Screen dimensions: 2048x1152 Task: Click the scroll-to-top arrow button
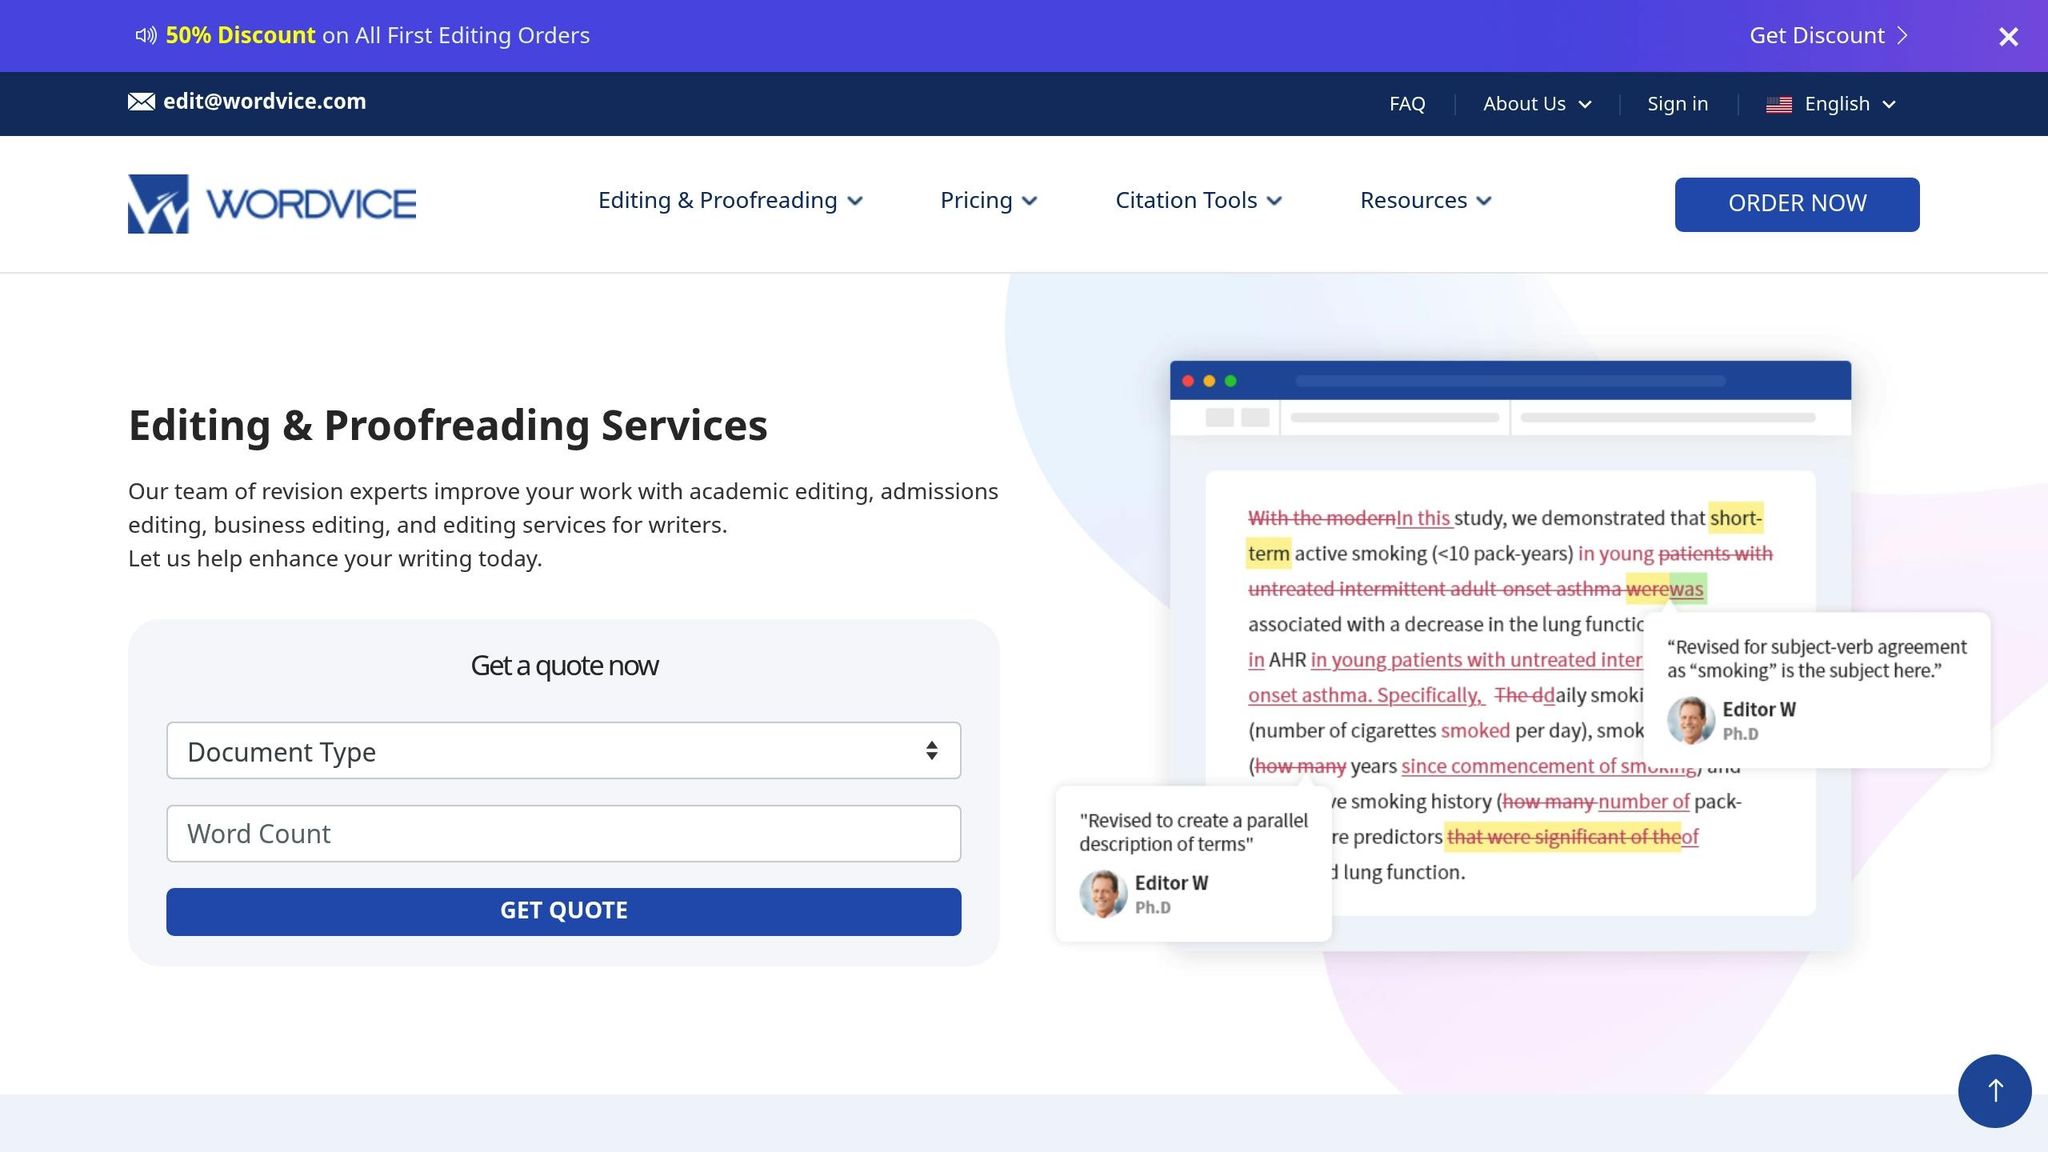coord(1995,1091)
